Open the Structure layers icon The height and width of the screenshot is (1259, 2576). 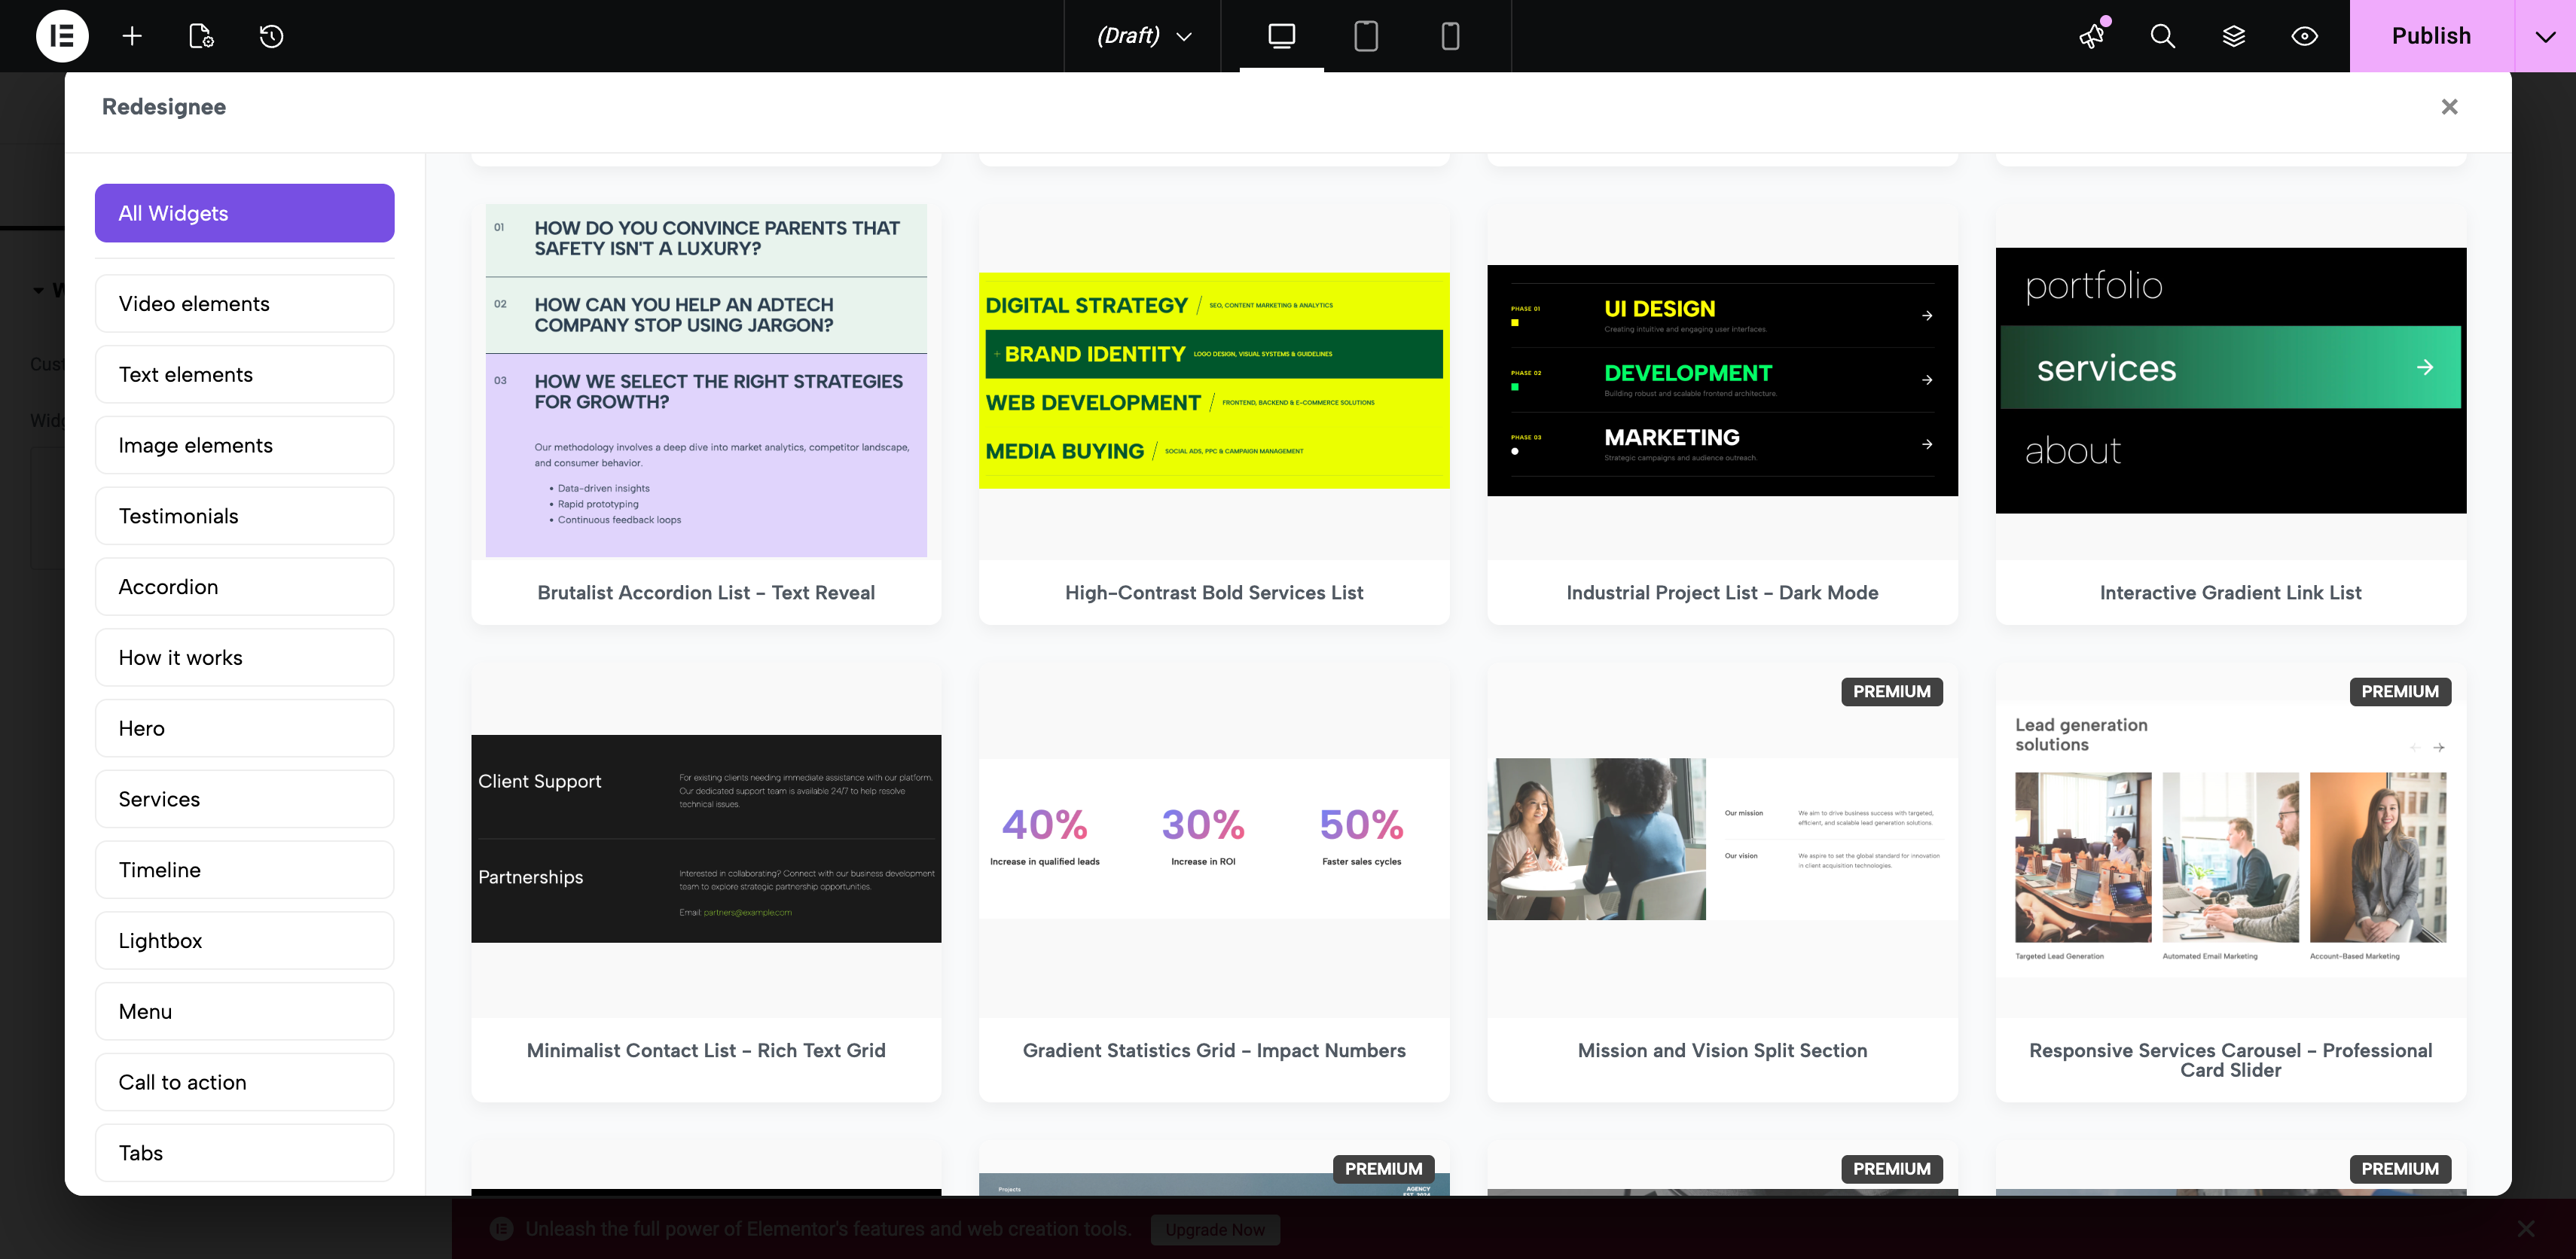pyautogui.click(x=2234, y=36)
